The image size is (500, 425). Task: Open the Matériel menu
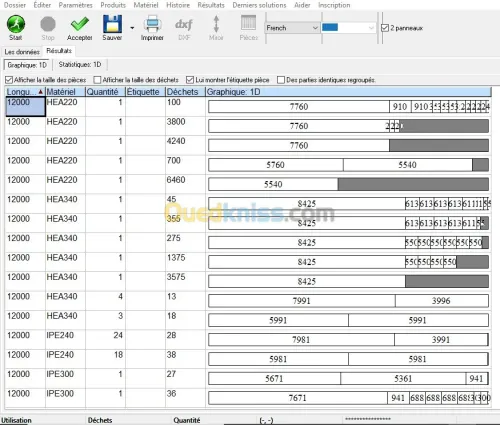tap(146, 5)
